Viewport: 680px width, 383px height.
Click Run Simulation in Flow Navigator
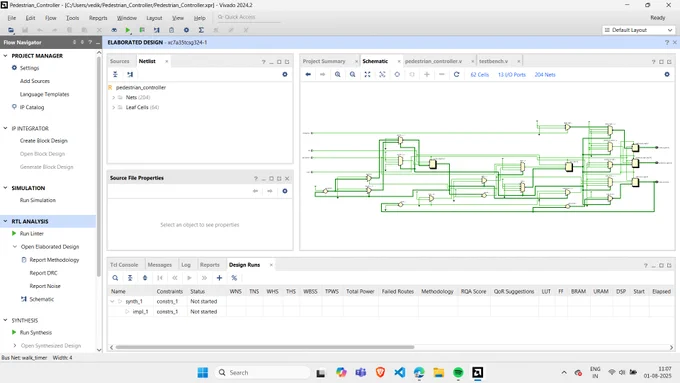(x=38, y=200)
